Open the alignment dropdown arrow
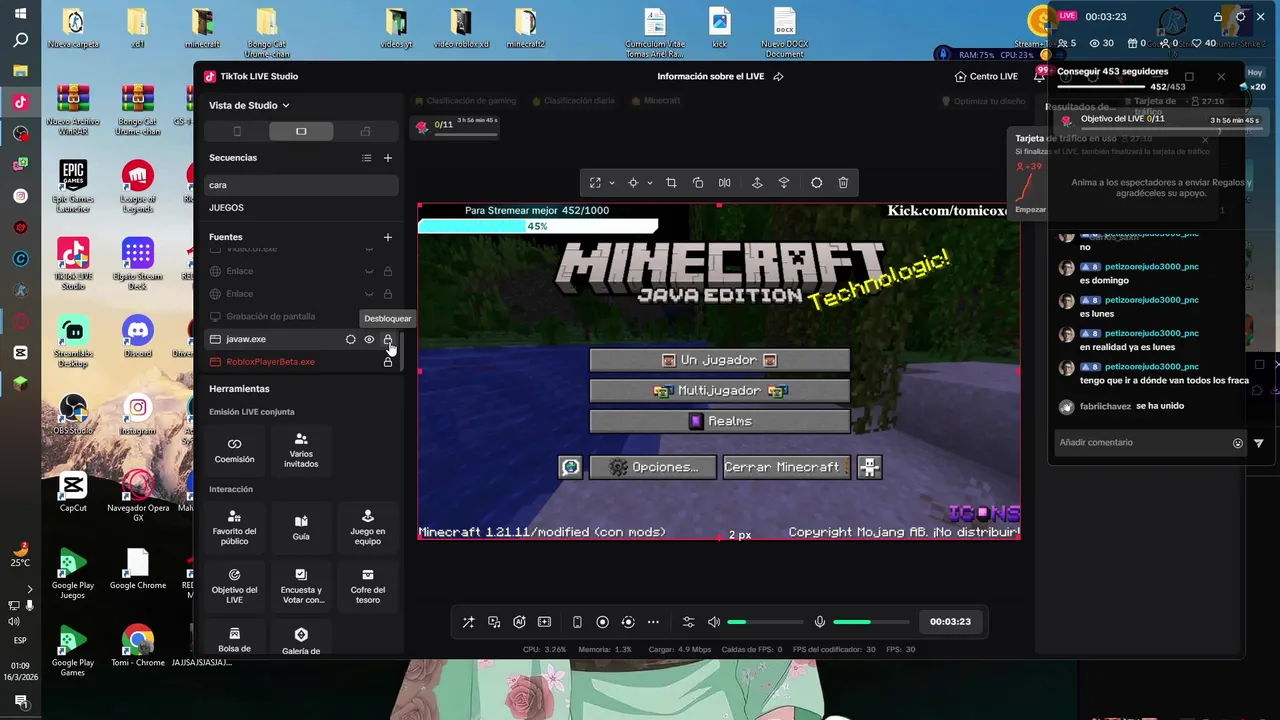The height and width of the screenshot is (720, 1280). (x=650, y=183)
